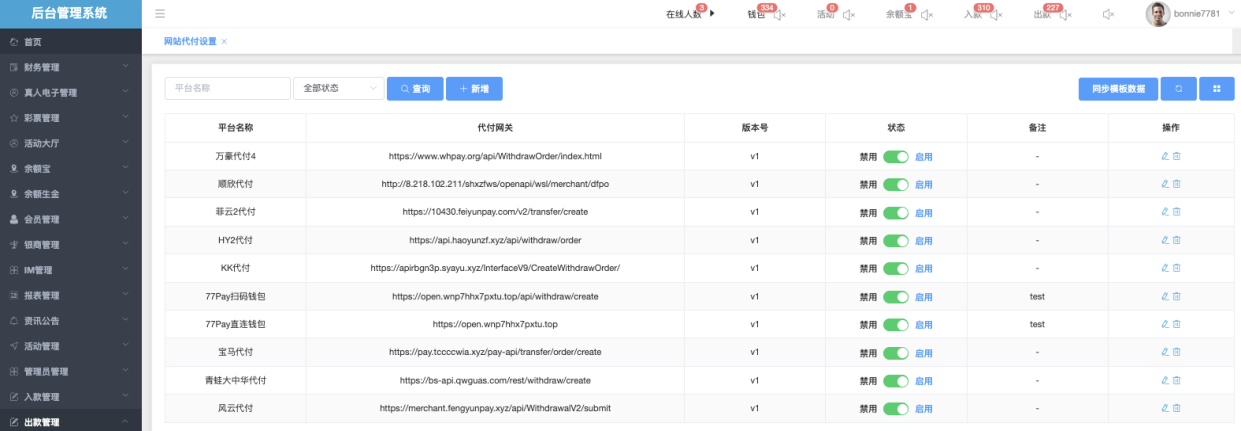Click the 平台名称 search input field
This screenshot has width=1241, height=431.
(x=227, y=89)
